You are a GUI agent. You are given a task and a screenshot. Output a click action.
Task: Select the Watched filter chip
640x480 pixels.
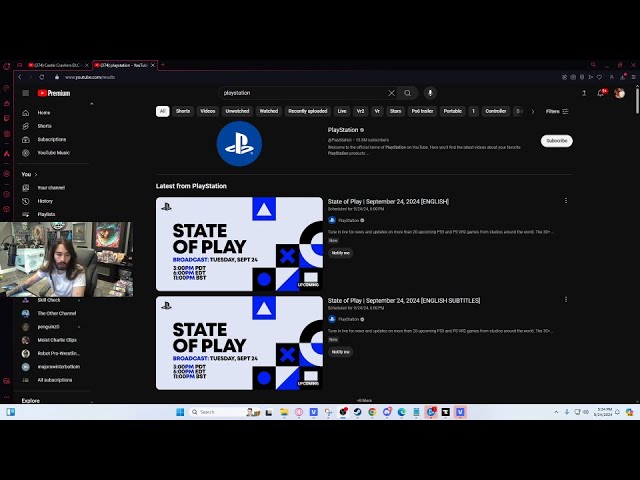point(269,111)
